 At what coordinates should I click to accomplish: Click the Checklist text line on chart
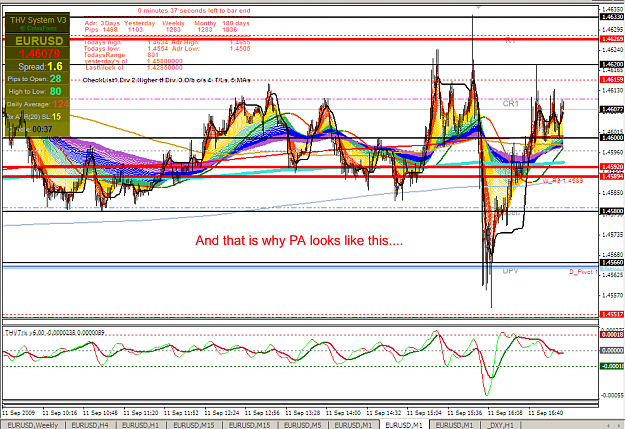click(166, 80)
